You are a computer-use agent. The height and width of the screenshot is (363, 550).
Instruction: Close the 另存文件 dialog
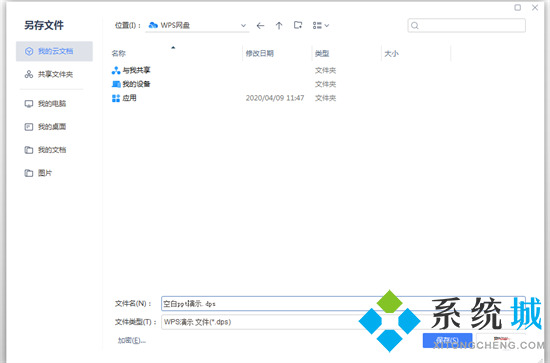535,7
